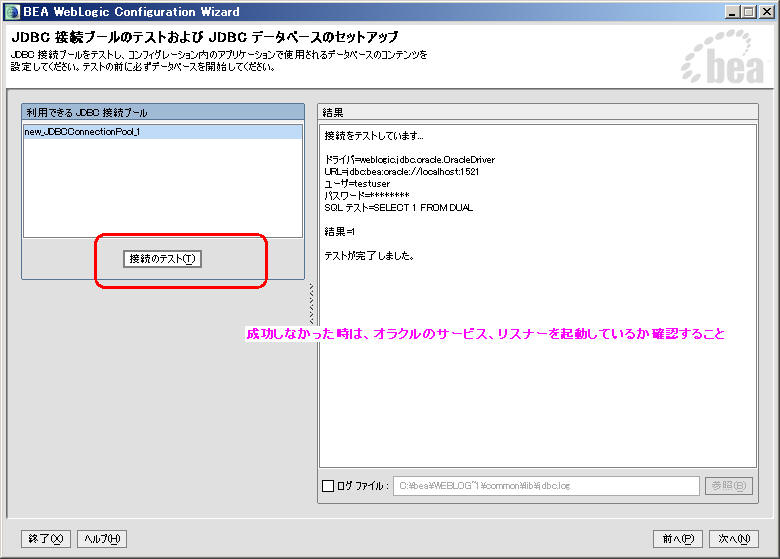The image size is (780, 559).
Task: Open help with the ヘルプ(H) button
Action: coord(102,539)
